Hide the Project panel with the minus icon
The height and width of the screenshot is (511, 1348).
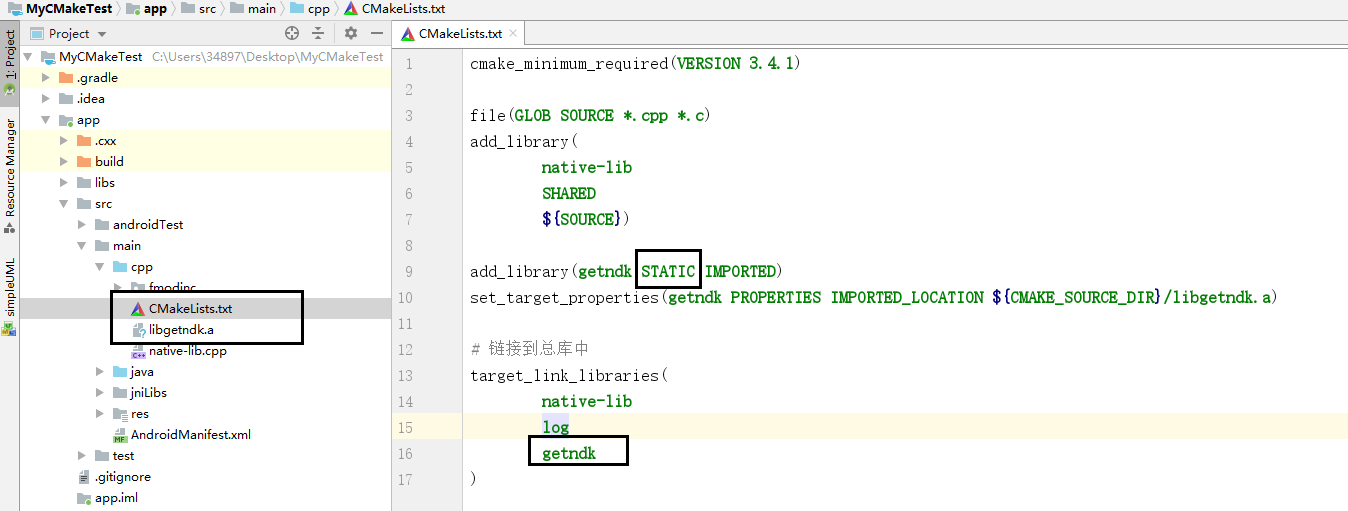[377, 33]
